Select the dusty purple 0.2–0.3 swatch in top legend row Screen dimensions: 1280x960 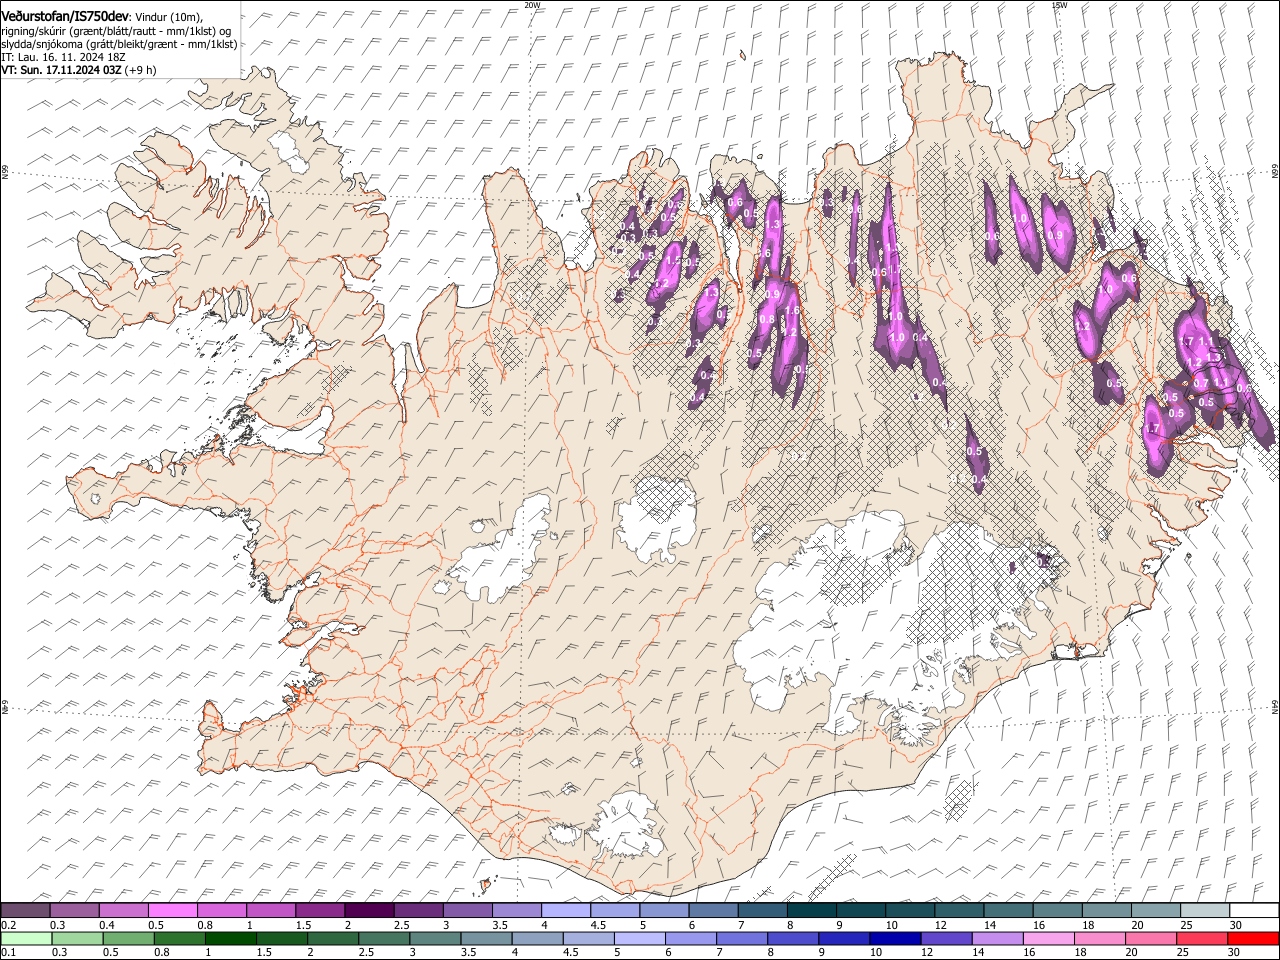pos(25,910)
